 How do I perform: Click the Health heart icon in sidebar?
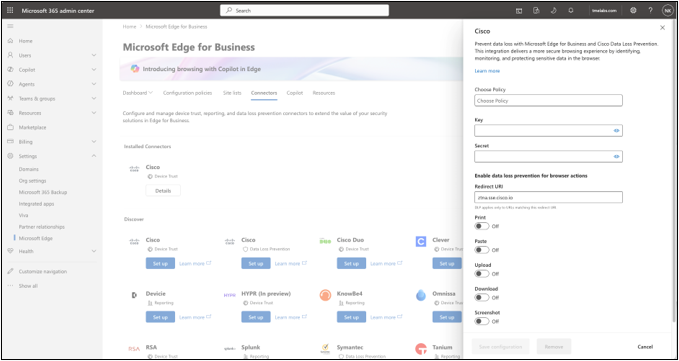pyautogui.click(x=10, y=251)
